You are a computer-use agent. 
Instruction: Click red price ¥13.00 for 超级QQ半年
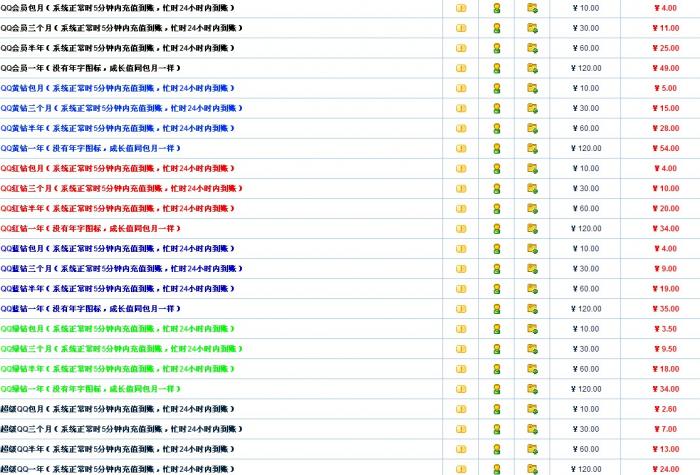pyautogui.click(x=666, y=449)
